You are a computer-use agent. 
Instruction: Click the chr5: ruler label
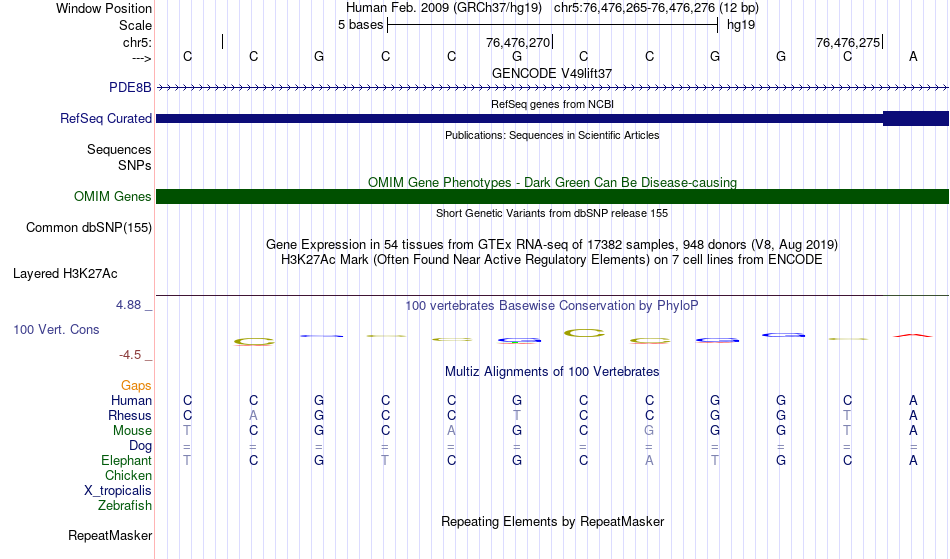tap(138, 42)
